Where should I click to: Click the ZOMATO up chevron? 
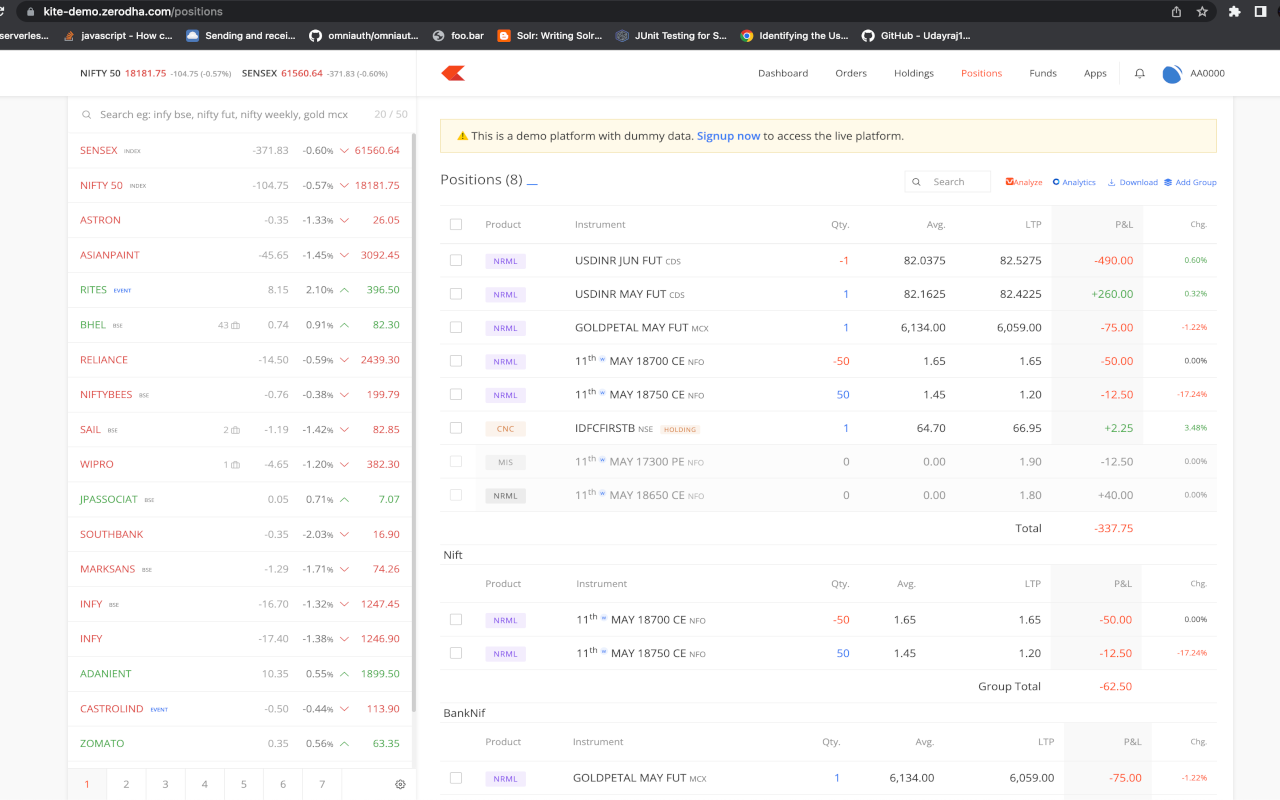pos(344,744)
